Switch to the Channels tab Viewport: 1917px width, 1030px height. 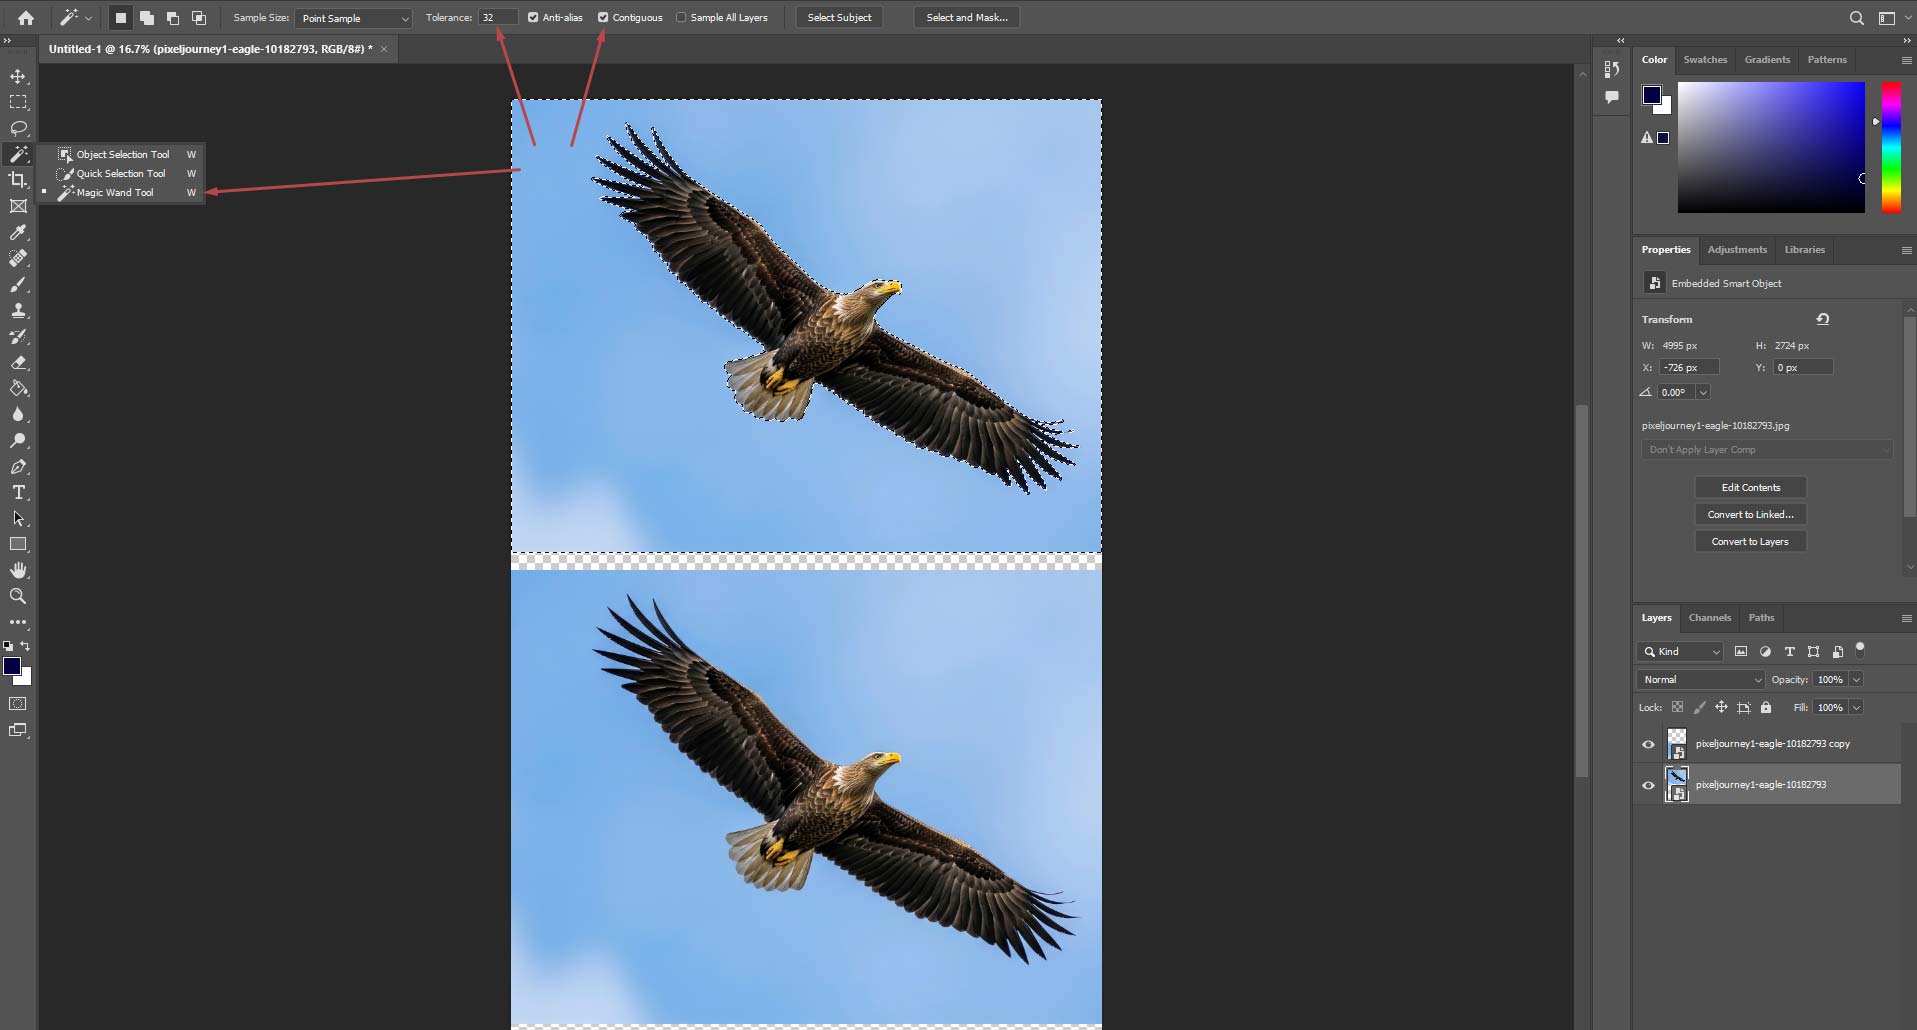coord(1709,617)
